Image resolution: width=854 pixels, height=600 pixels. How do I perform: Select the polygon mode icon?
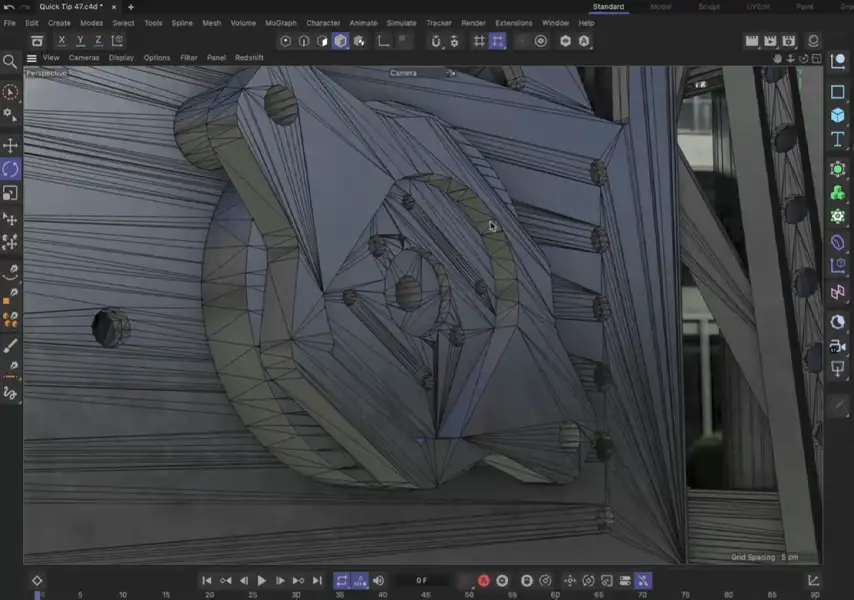[x=323, y=41]
